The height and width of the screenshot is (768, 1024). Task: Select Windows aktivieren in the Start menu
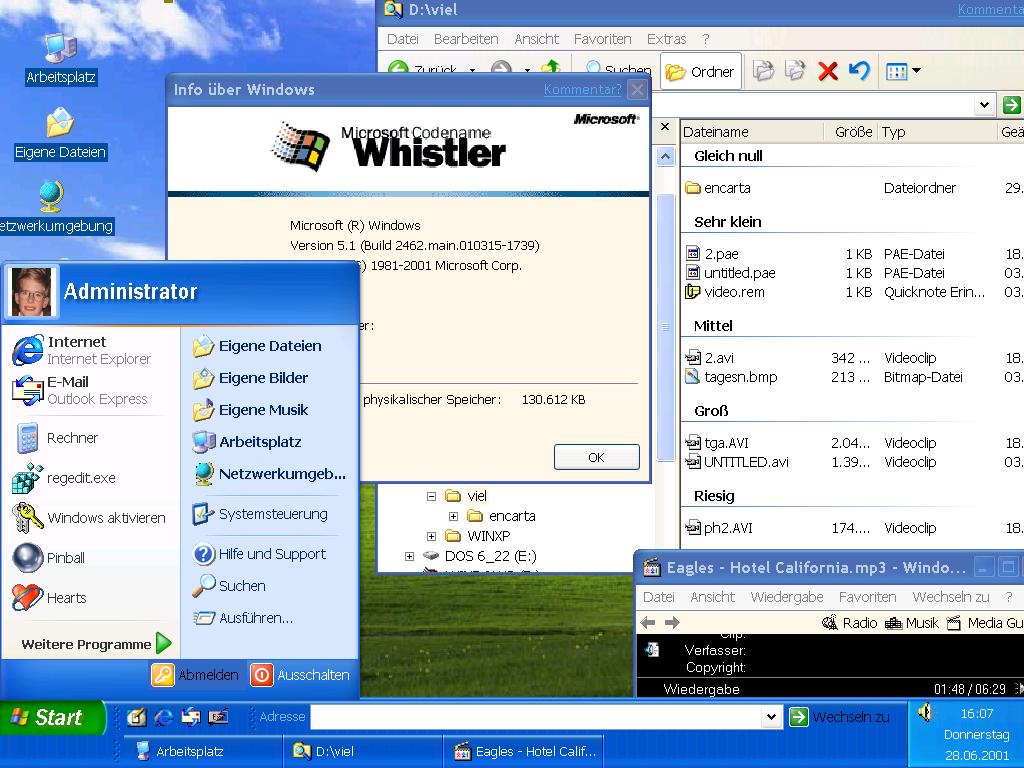tap(89, 518)
